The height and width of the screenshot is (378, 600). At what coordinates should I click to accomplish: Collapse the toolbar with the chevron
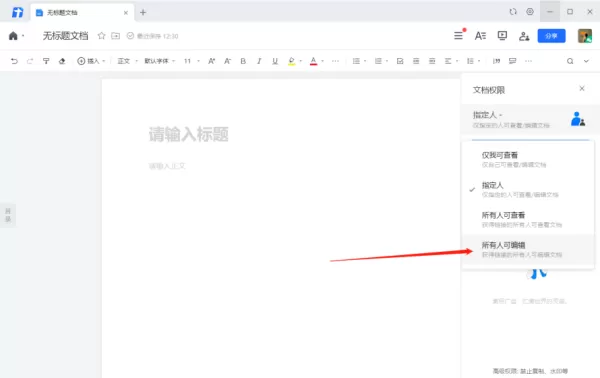point(586,61)
